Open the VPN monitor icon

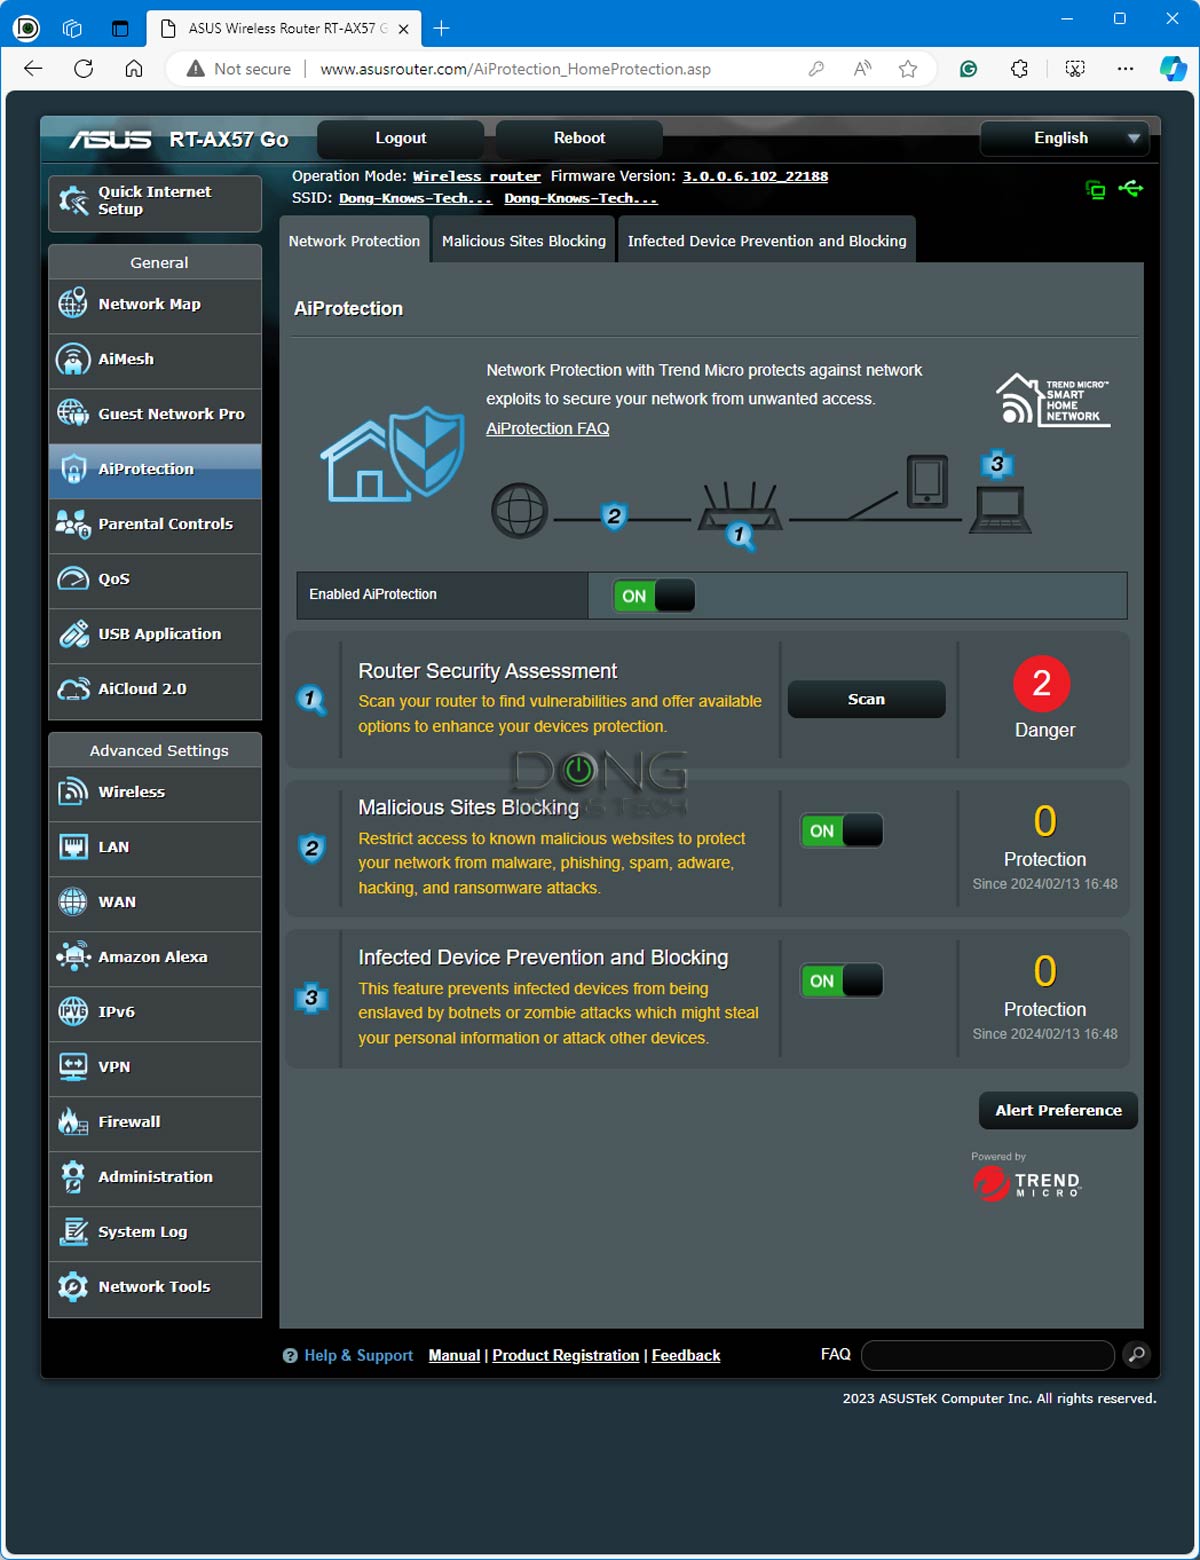click(x=73, y=1067)
